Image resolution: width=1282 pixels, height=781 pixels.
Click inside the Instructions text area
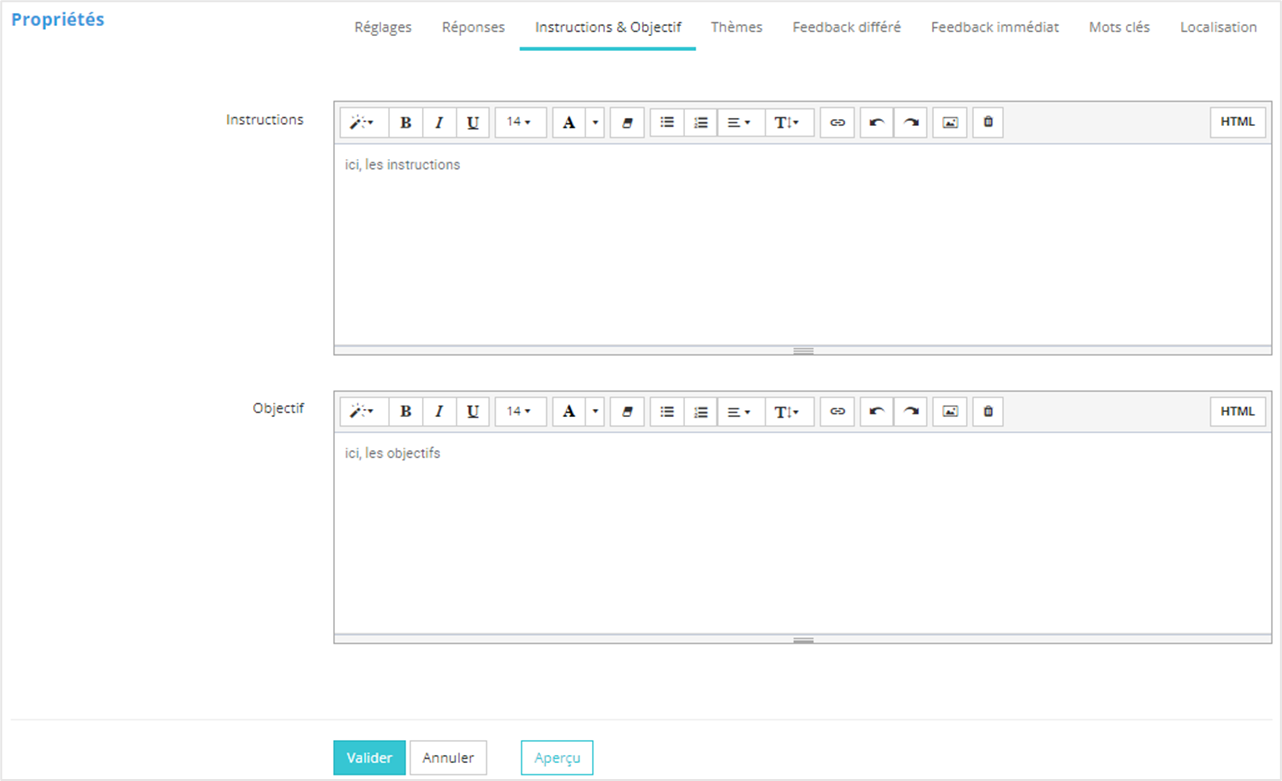(800, 250)
